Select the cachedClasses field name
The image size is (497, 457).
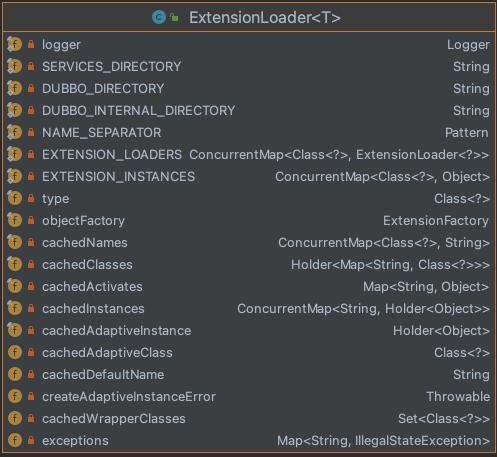pos(87,265)
